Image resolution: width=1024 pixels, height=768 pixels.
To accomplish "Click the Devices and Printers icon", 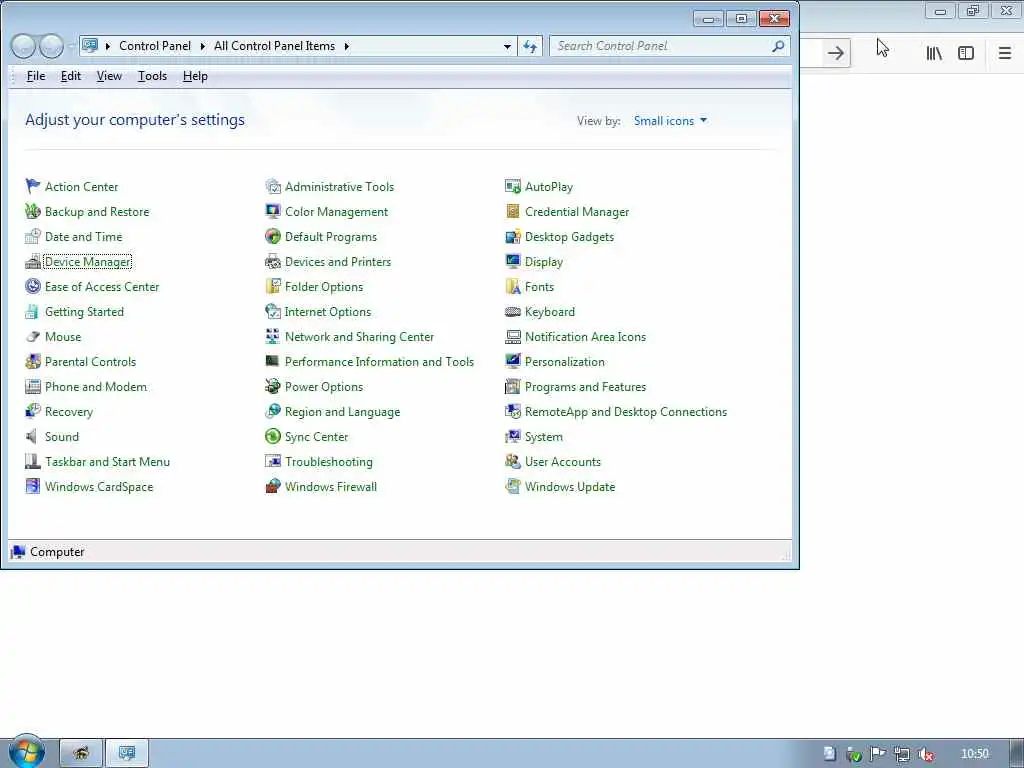I will point(273,261).
